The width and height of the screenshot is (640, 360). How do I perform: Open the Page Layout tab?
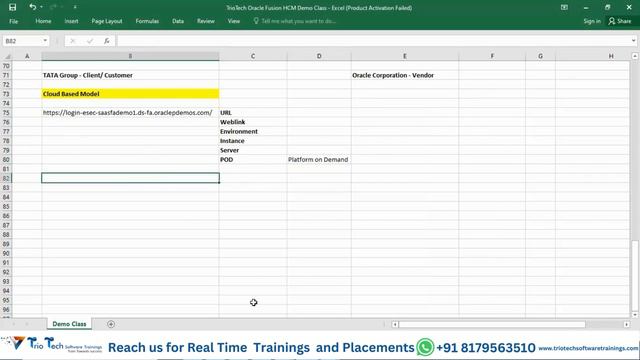coord(107,21)
